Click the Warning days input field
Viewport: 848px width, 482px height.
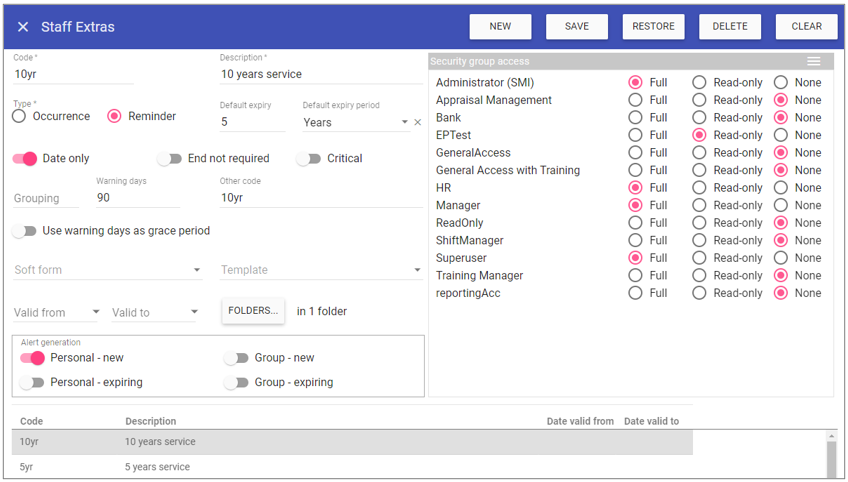[x=150, y=198]
